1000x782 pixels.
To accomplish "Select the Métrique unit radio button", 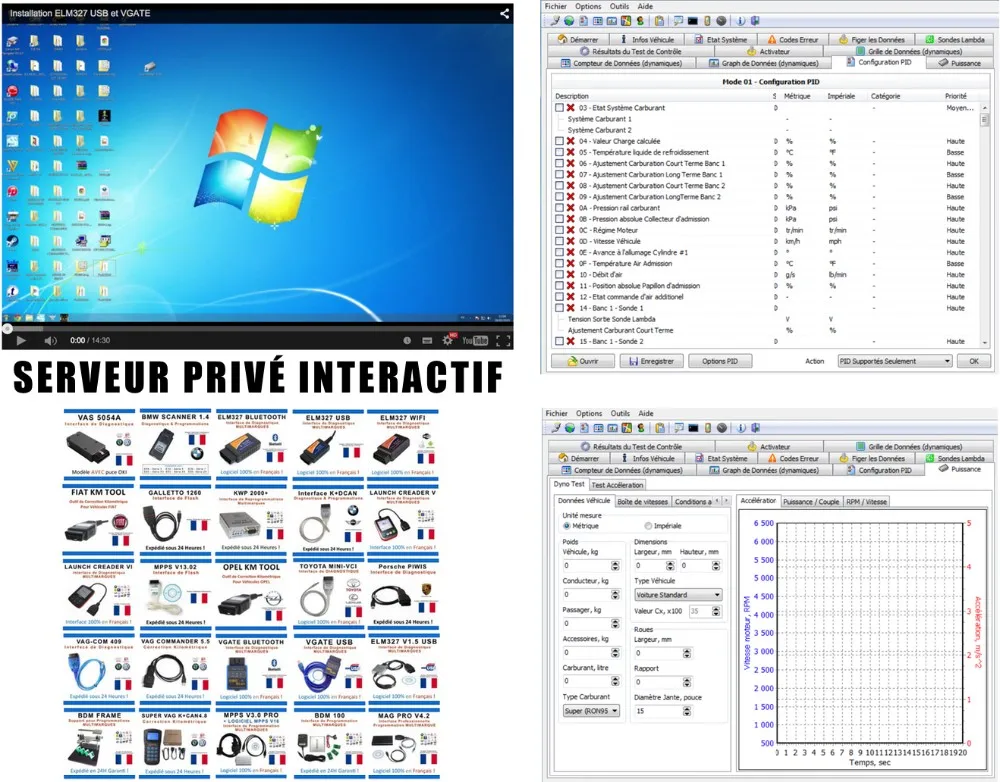I will [x=566, y=526].
